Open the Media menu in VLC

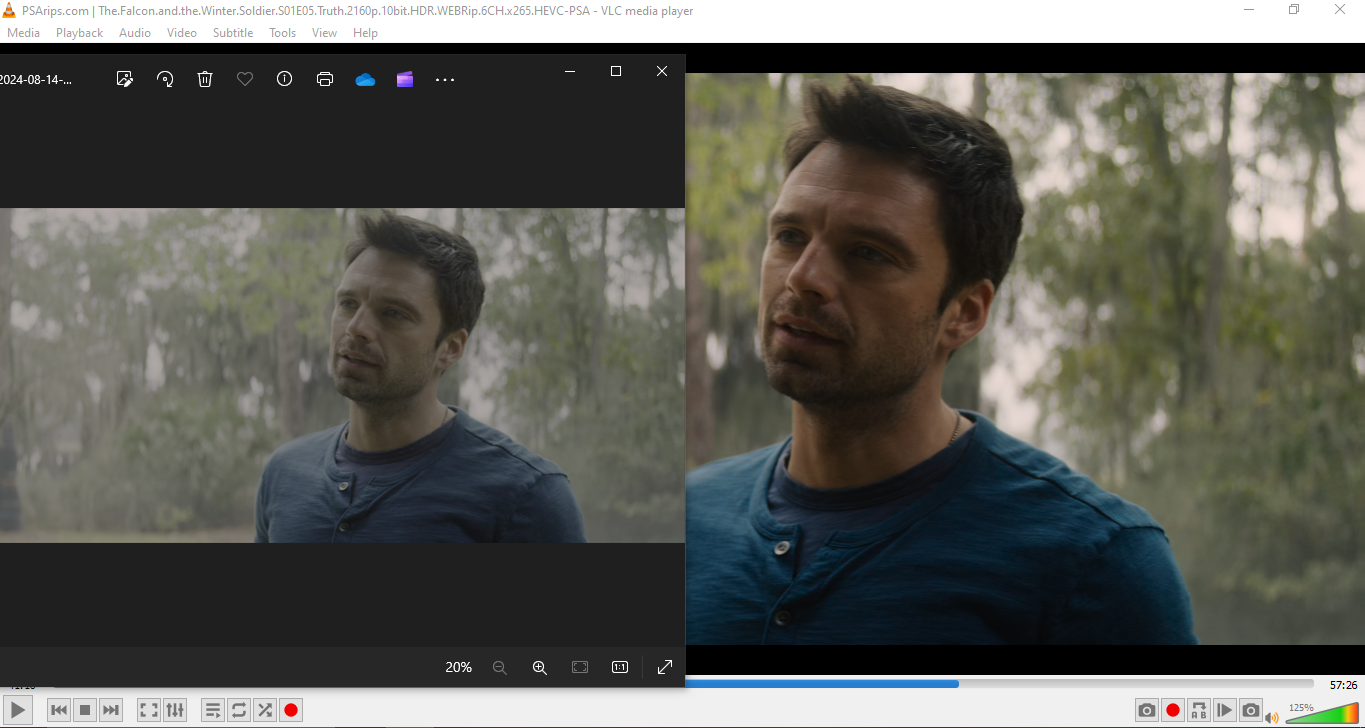(x=23, y=32)
